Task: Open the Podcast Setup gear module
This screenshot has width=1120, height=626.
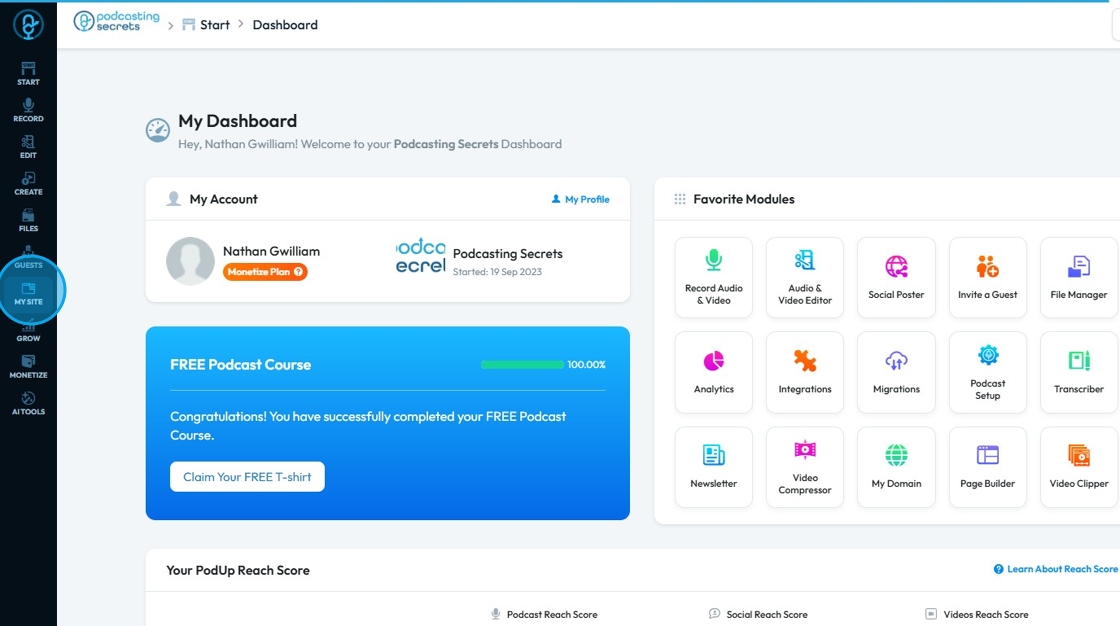Action: [x=988, y=372]
